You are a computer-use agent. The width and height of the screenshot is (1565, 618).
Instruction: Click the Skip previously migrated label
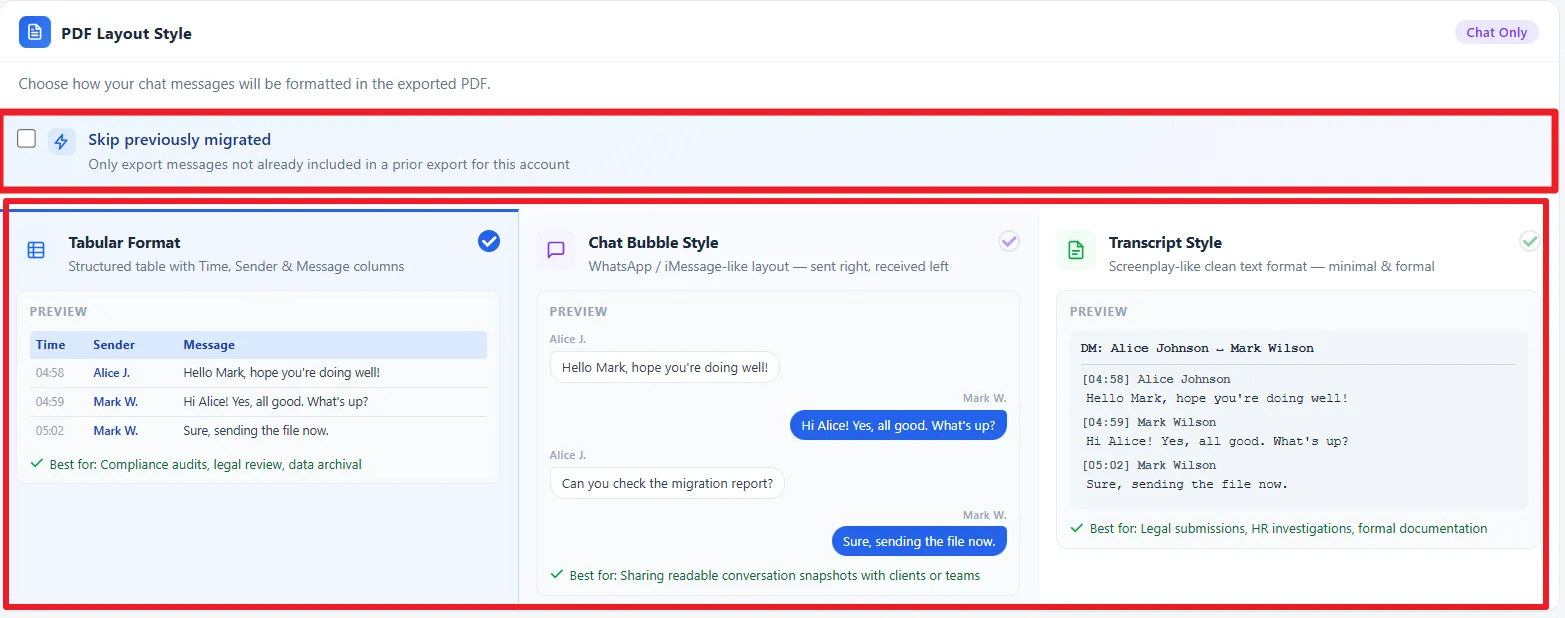coord(179,140)
